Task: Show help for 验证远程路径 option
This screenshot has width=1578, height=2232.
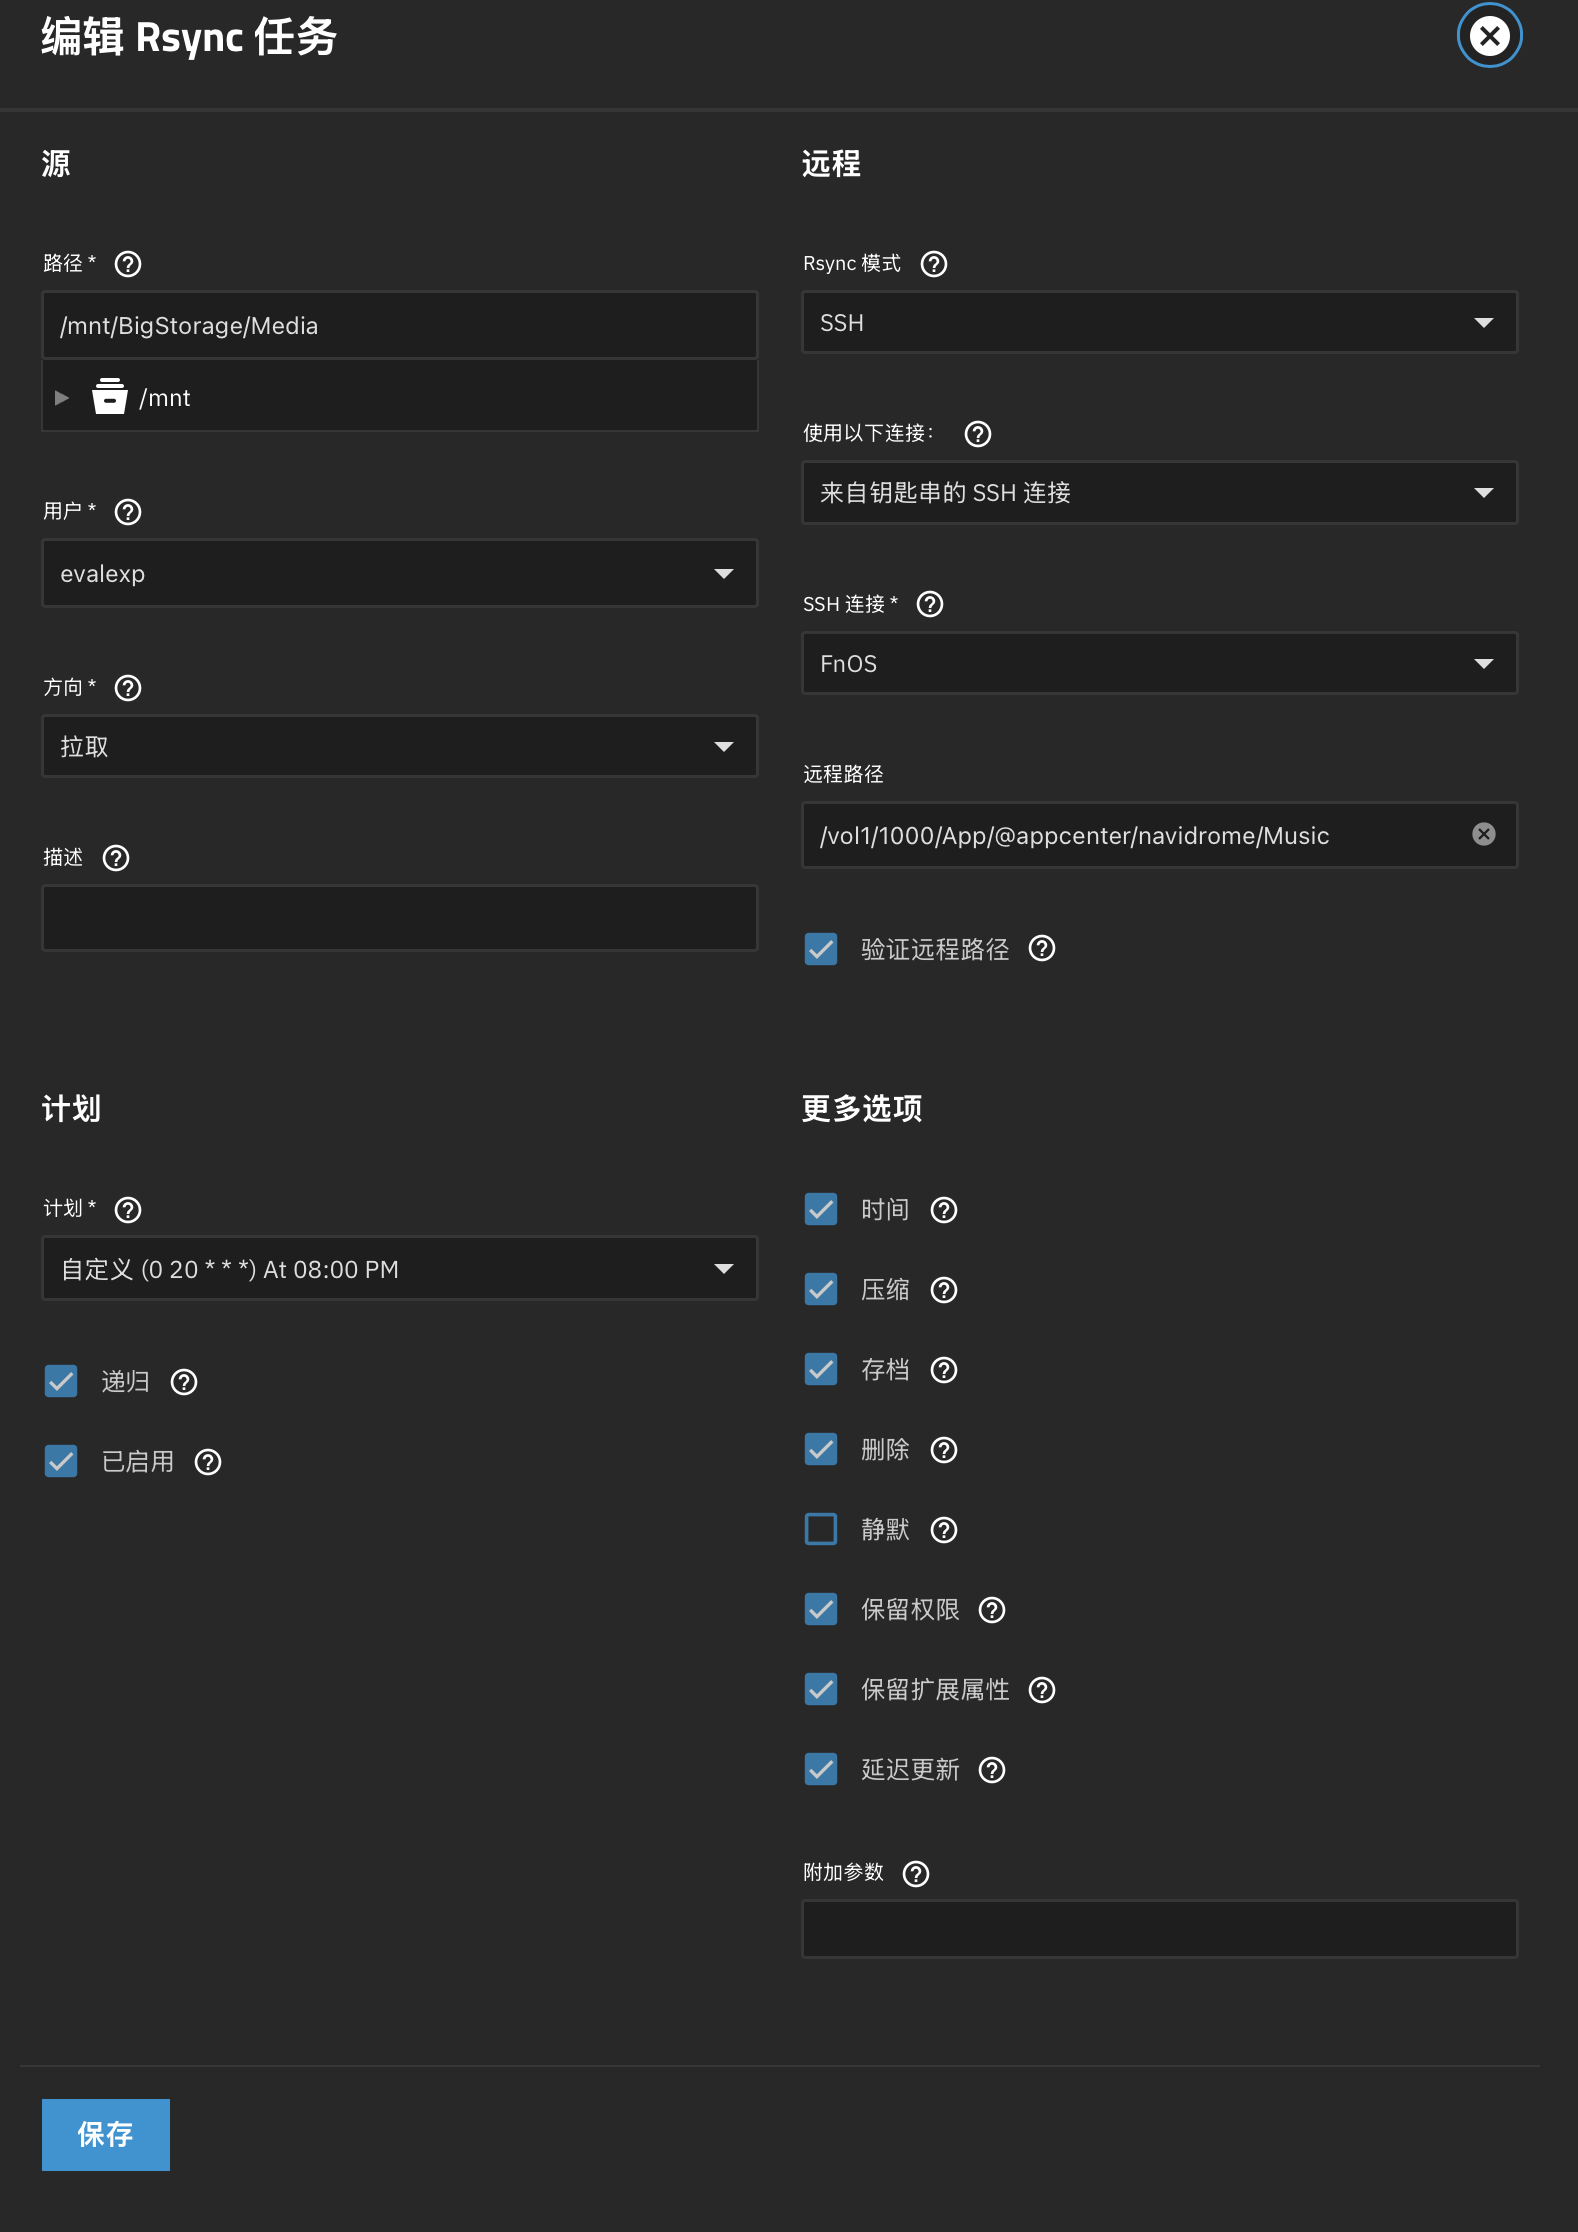Action: pos(1042,948)
